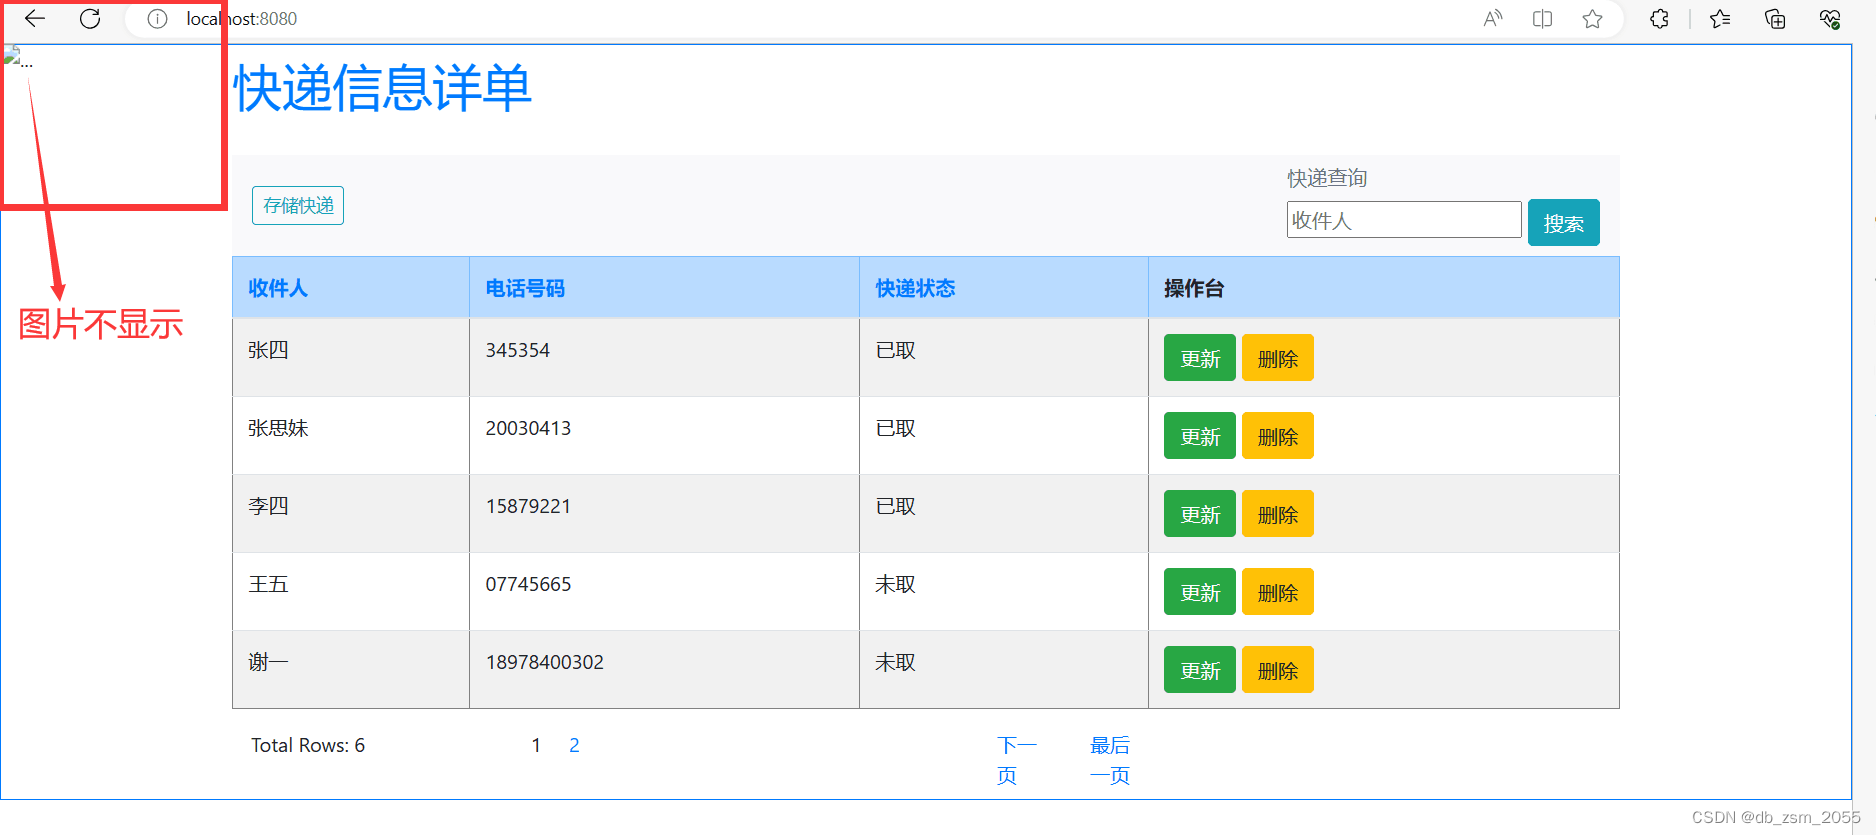1876x835 pixels.
Task: Click 删除 for 谢一 row
Action: pyautogui.click(x=1278, y=670)
